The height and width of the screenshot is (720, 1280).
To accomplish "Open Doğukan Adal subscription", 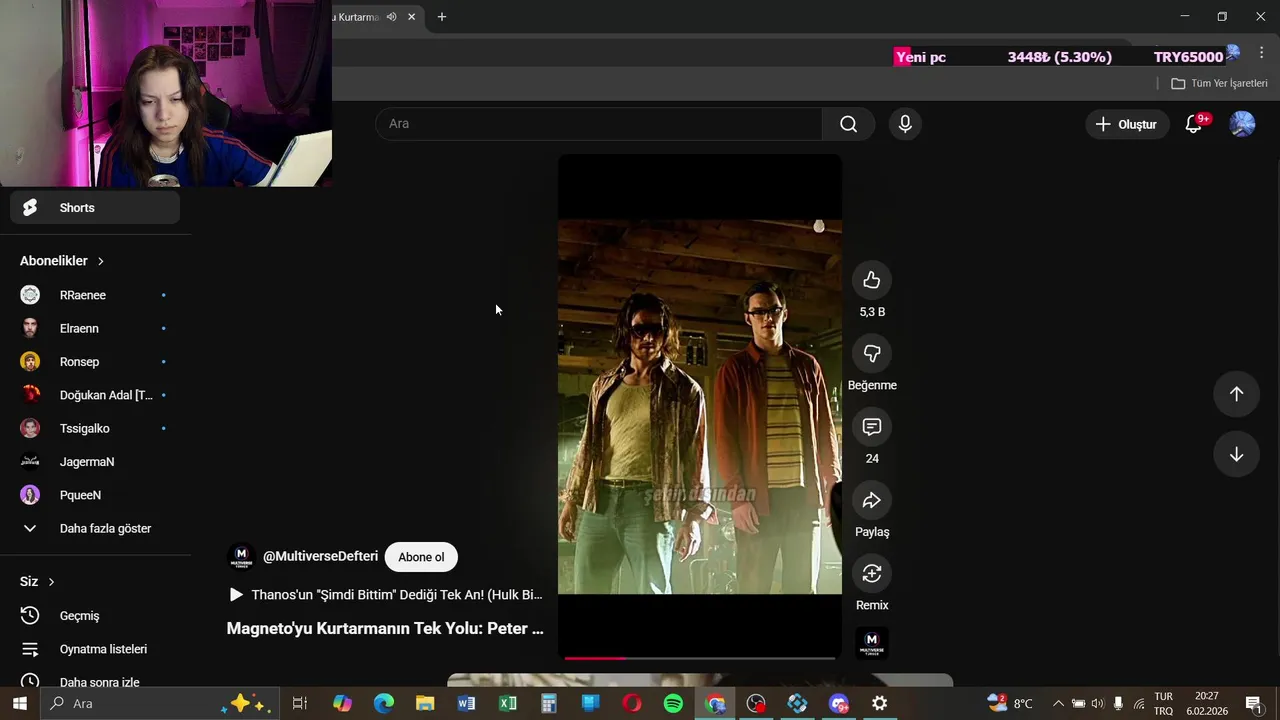I will (95, 395).
